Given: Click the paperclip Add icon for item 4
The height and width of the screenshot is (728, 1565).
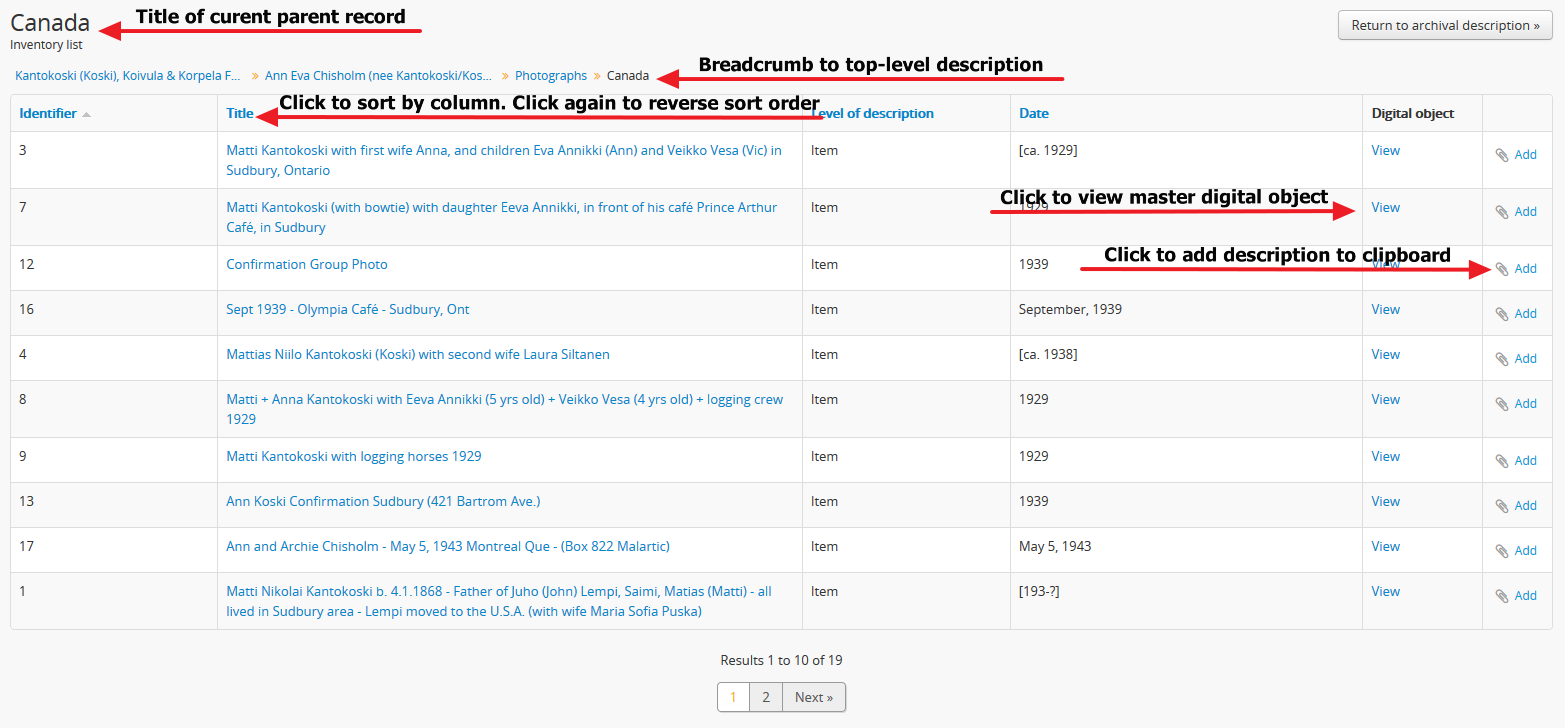Looking at the screenshot, I should [x=1515, y=359].
